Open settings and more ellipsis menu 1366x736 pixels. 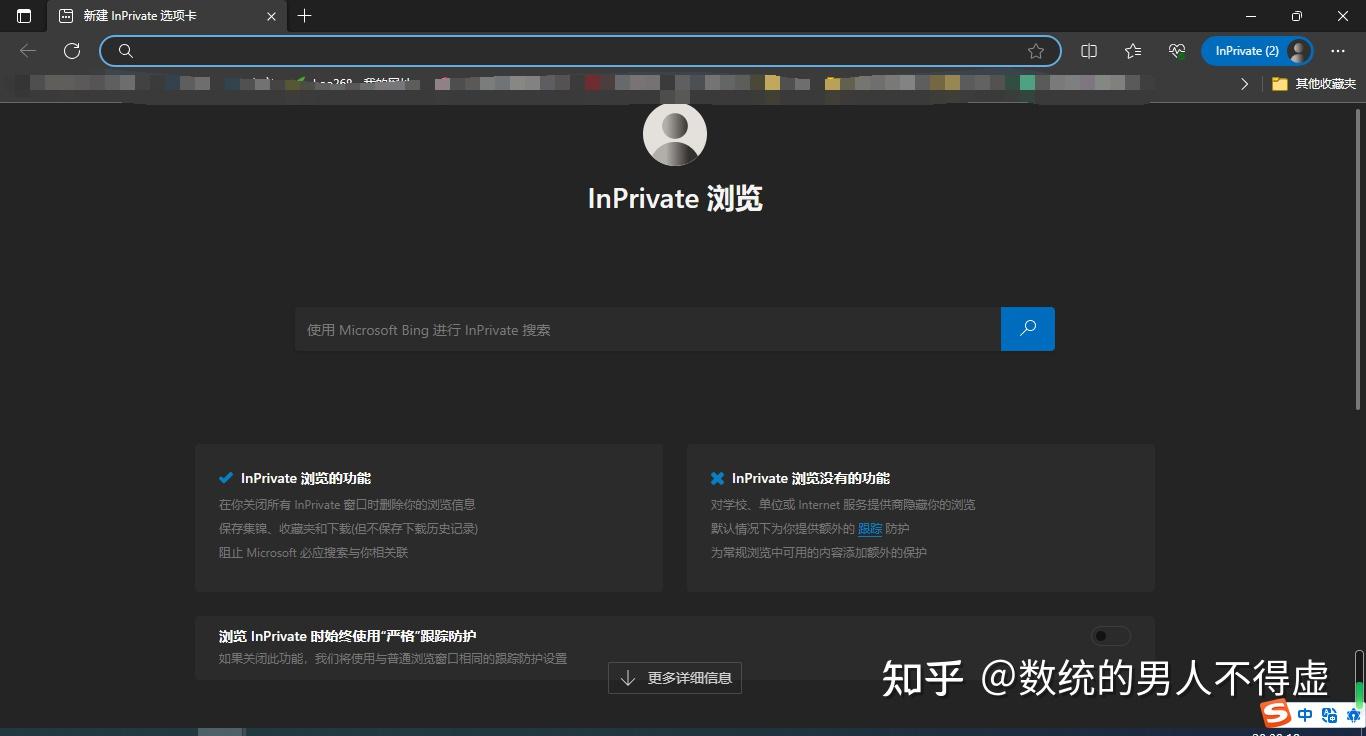[1338, 51]
